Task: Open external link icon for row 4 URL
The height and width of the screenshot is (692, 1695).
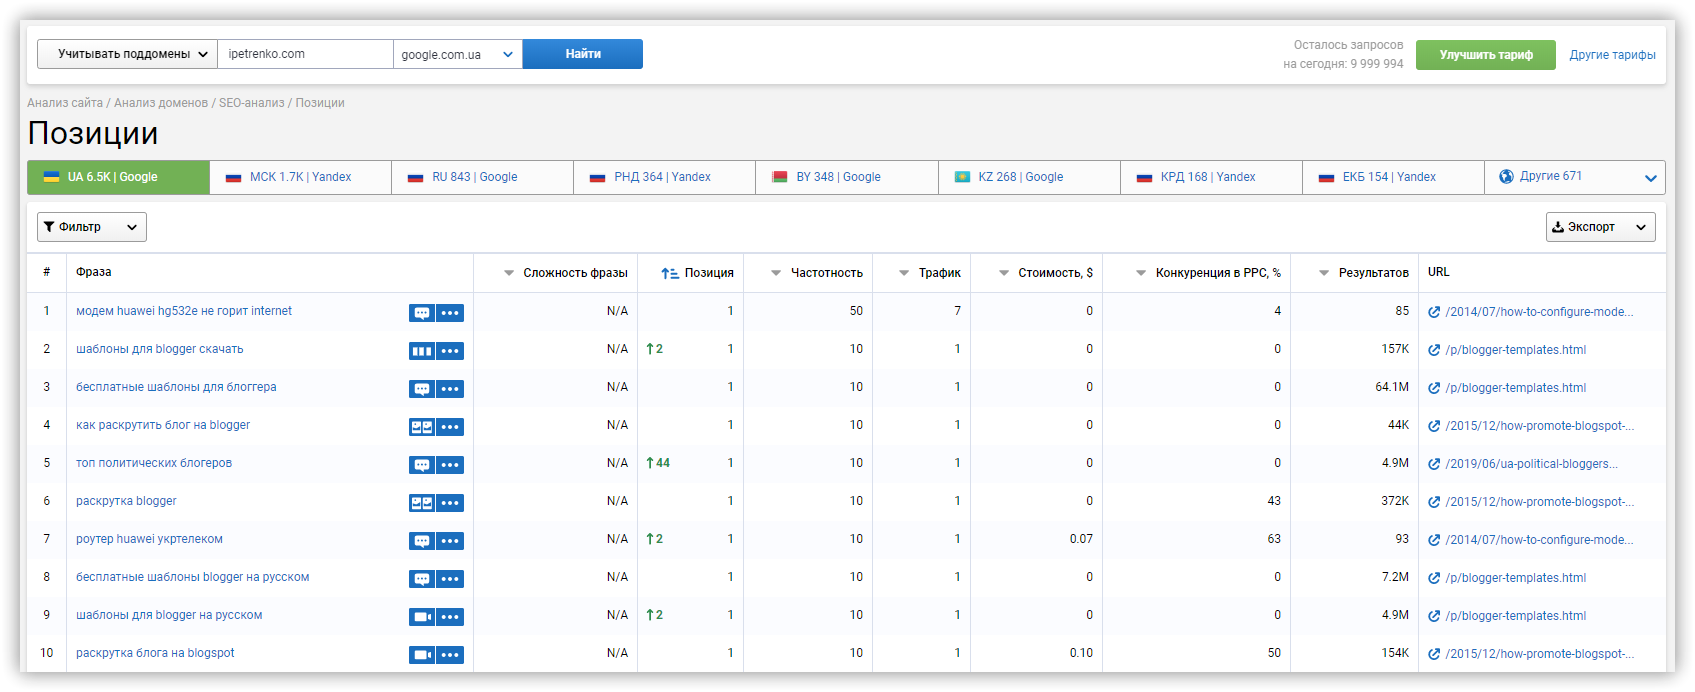Action: pos(1434,426)
